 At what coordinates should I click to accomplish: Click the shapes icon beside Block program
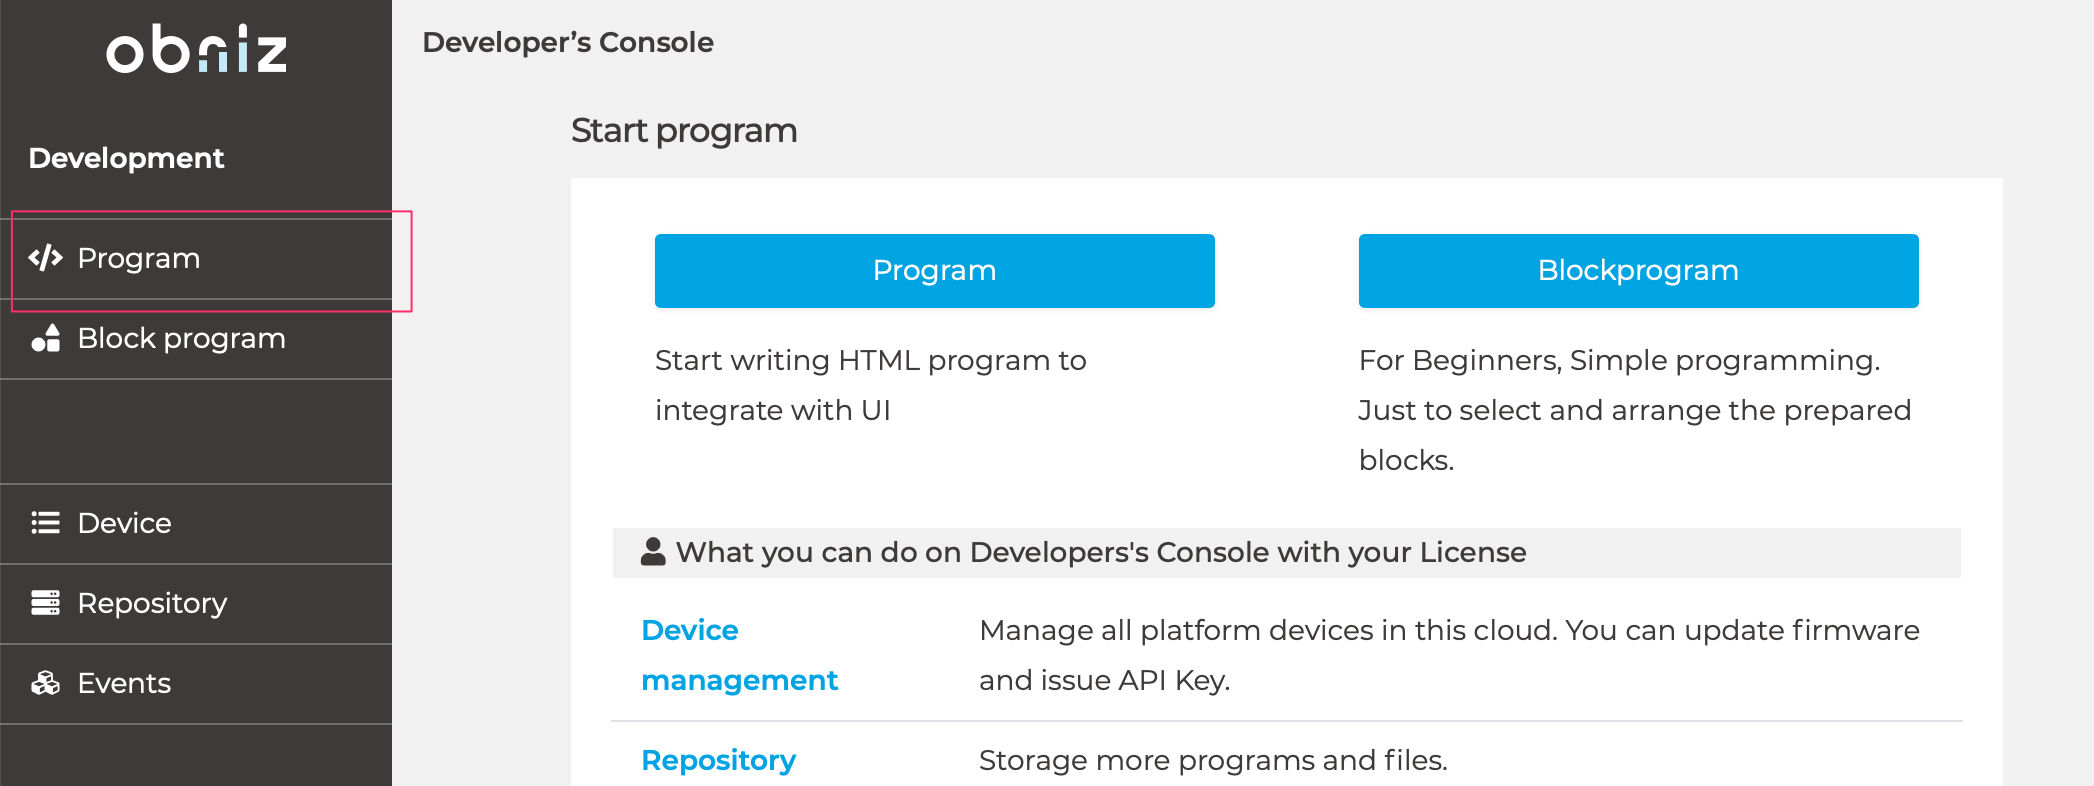46,338
